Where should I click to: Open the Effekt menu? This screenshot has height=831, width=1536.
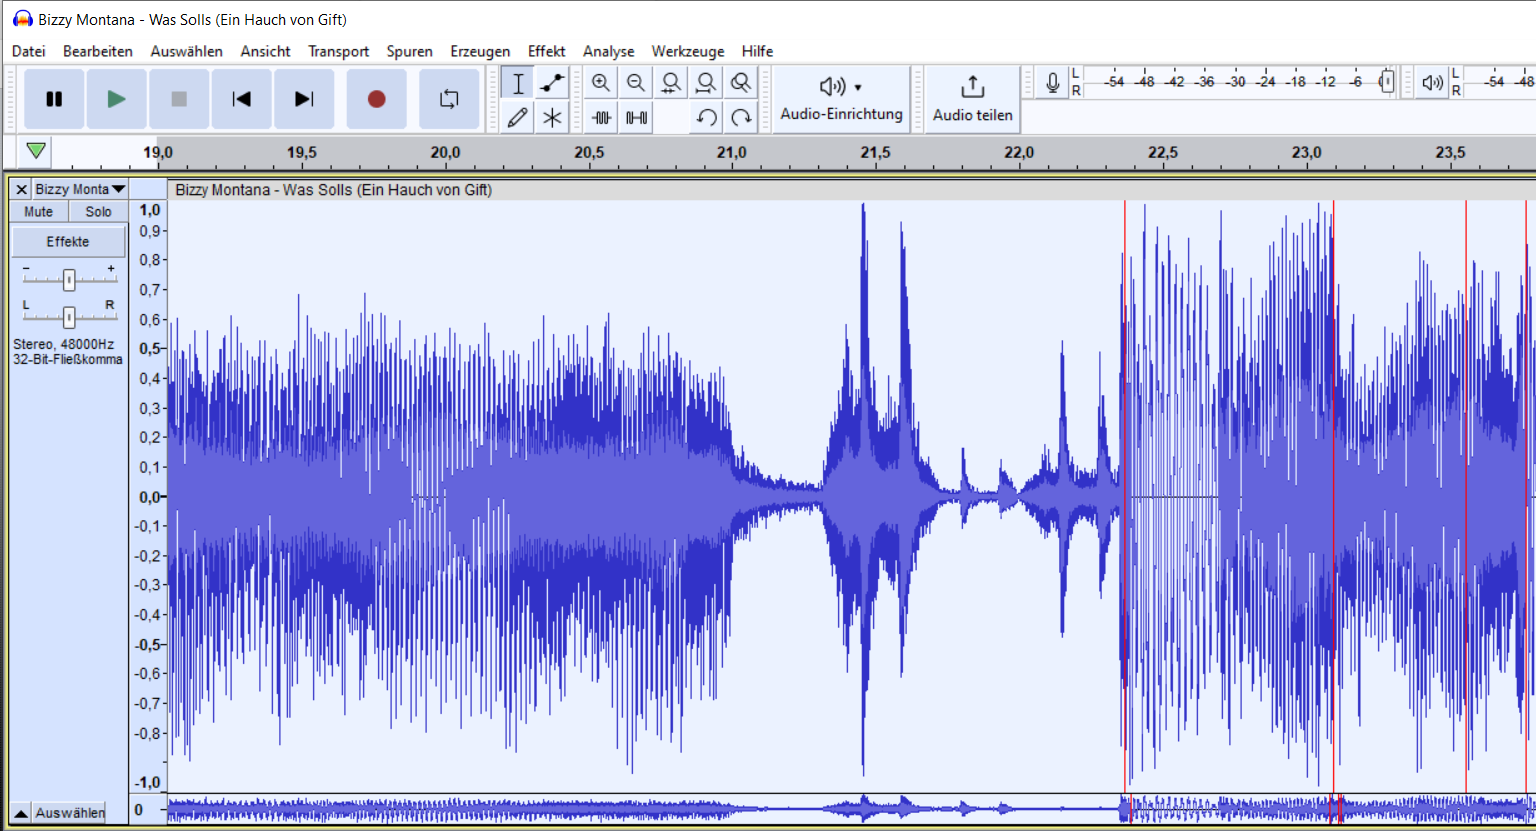tap(546, 51)
